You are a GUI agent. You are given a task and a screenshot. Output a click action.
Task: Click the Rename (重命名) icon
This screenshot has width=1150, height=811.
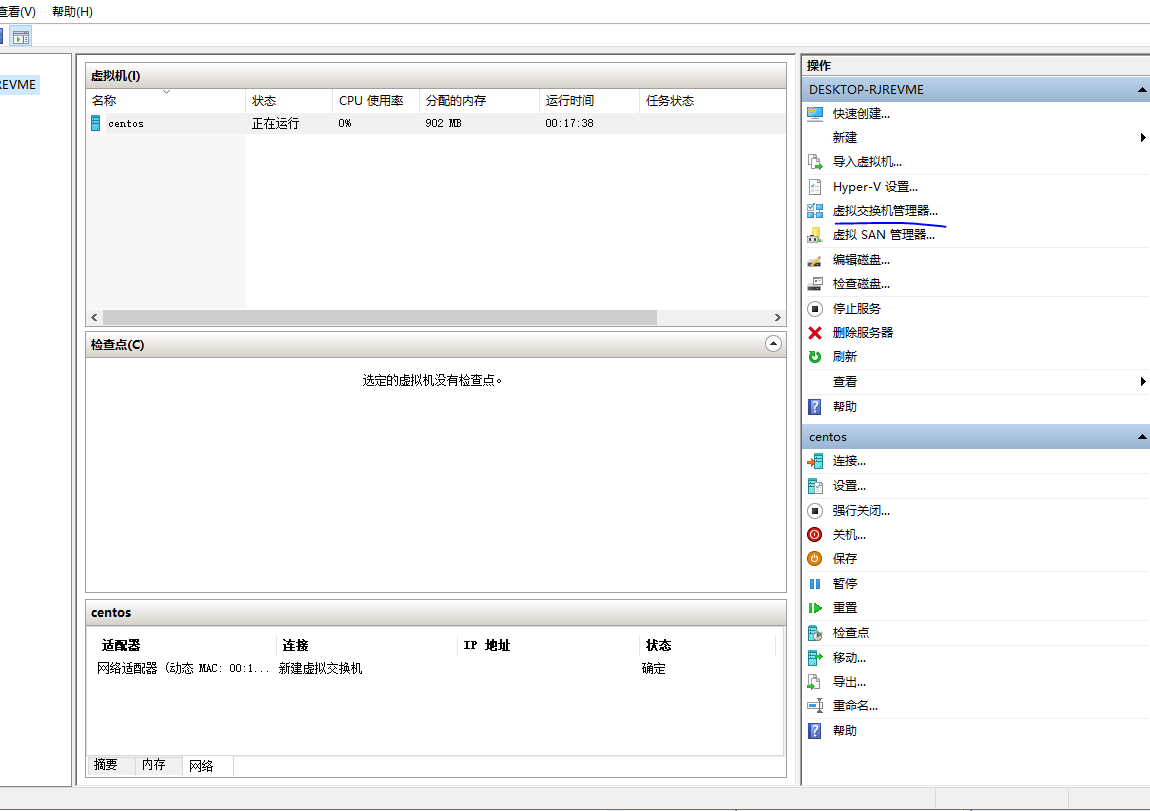coord(815,706)
